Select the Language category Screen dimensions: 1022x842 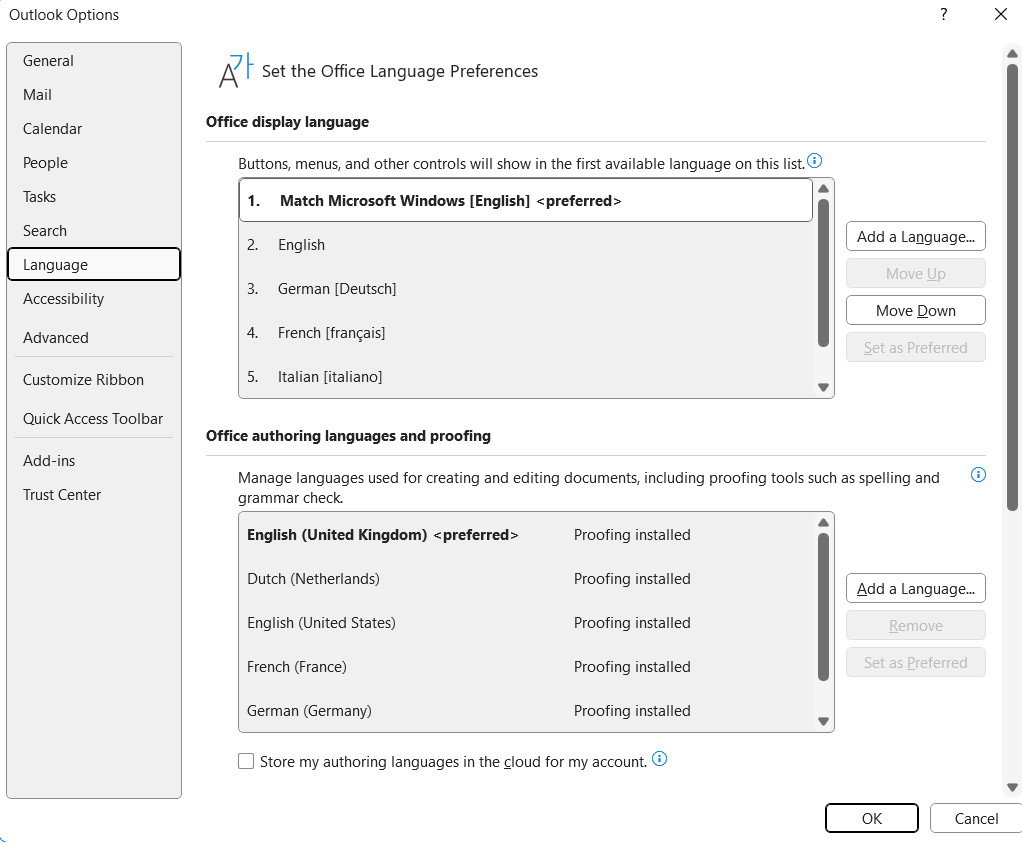(94, 264)
